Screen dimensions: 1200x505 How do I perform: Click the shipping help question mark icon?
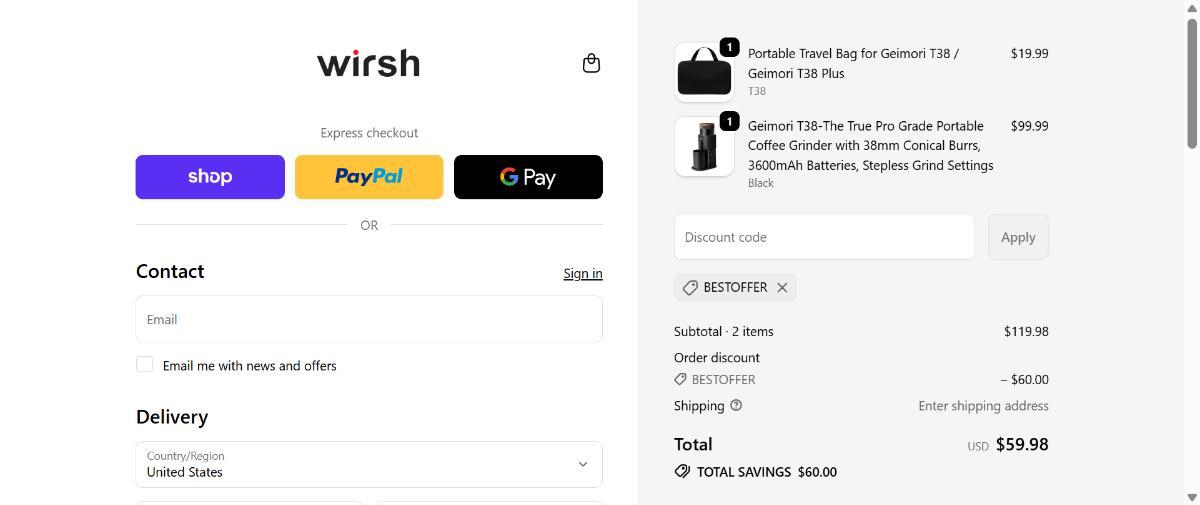tap(736, 405)
